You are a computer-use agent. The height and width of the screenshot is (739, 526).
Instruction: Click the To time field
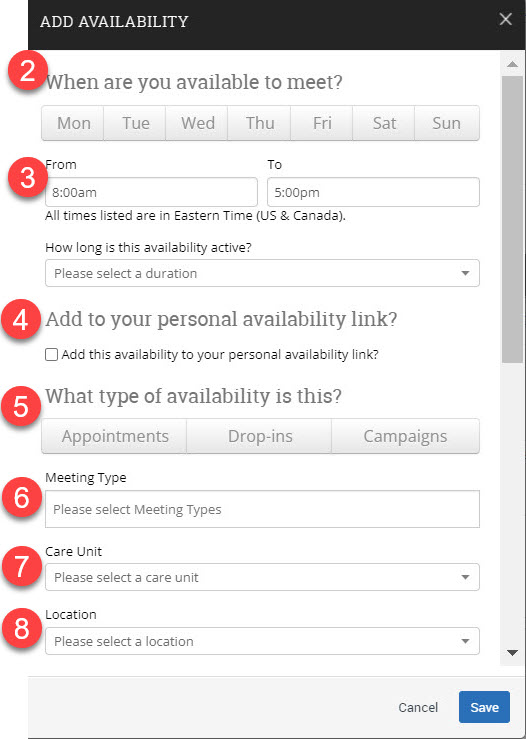pyautogui.click(x=373, y=192)
